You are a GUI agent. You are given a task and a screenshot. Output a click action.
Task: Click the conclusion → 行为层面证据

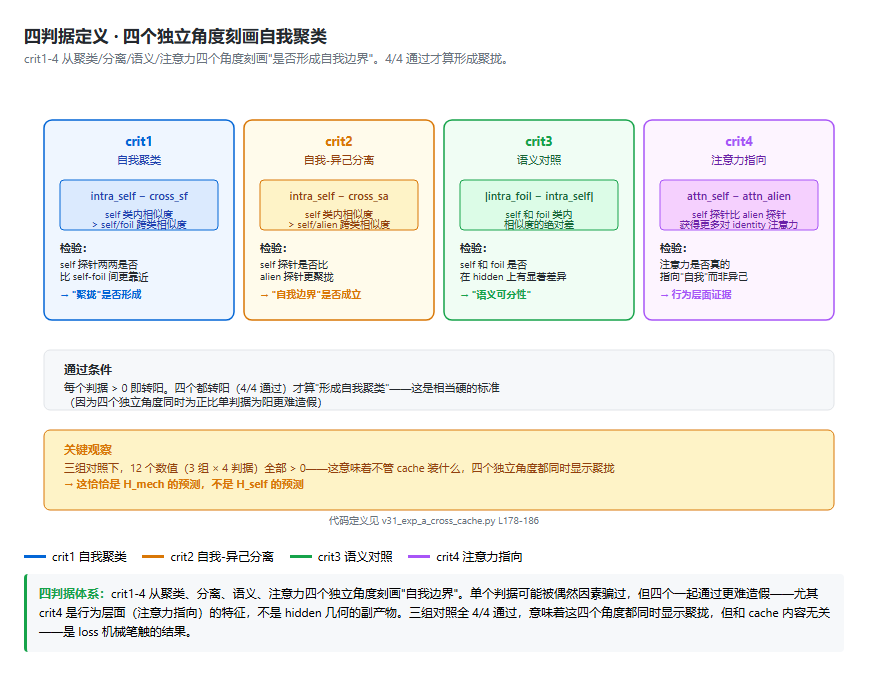[x=695, y=295]
